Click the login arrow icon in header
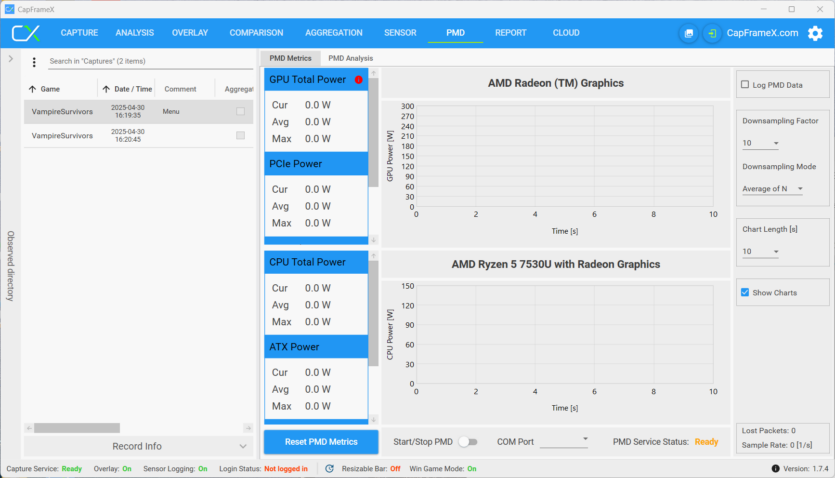Viewport: 835px width, 478px height. (x=712, y=33)
